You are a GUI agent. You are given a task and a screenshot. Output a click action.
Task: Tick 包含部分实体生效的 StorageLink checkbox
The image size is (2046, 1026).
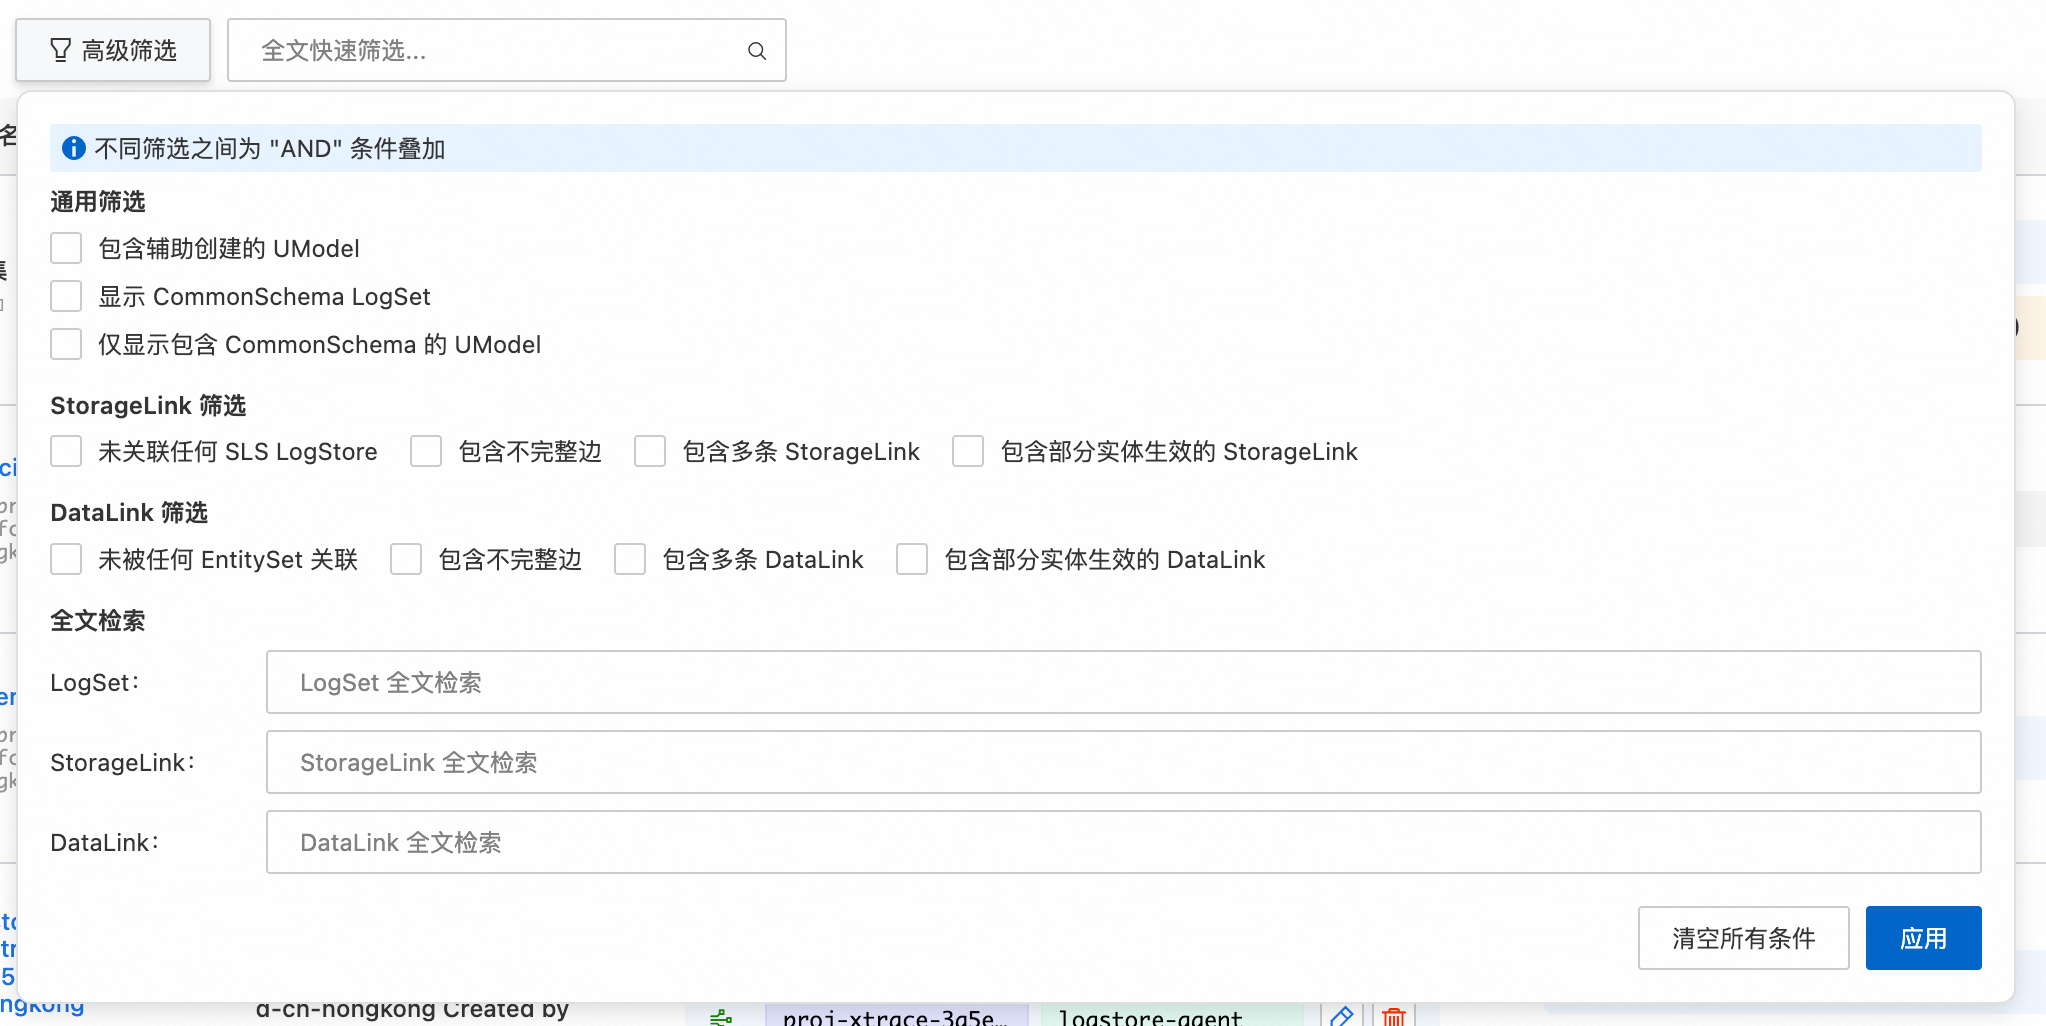coord(968,451)
